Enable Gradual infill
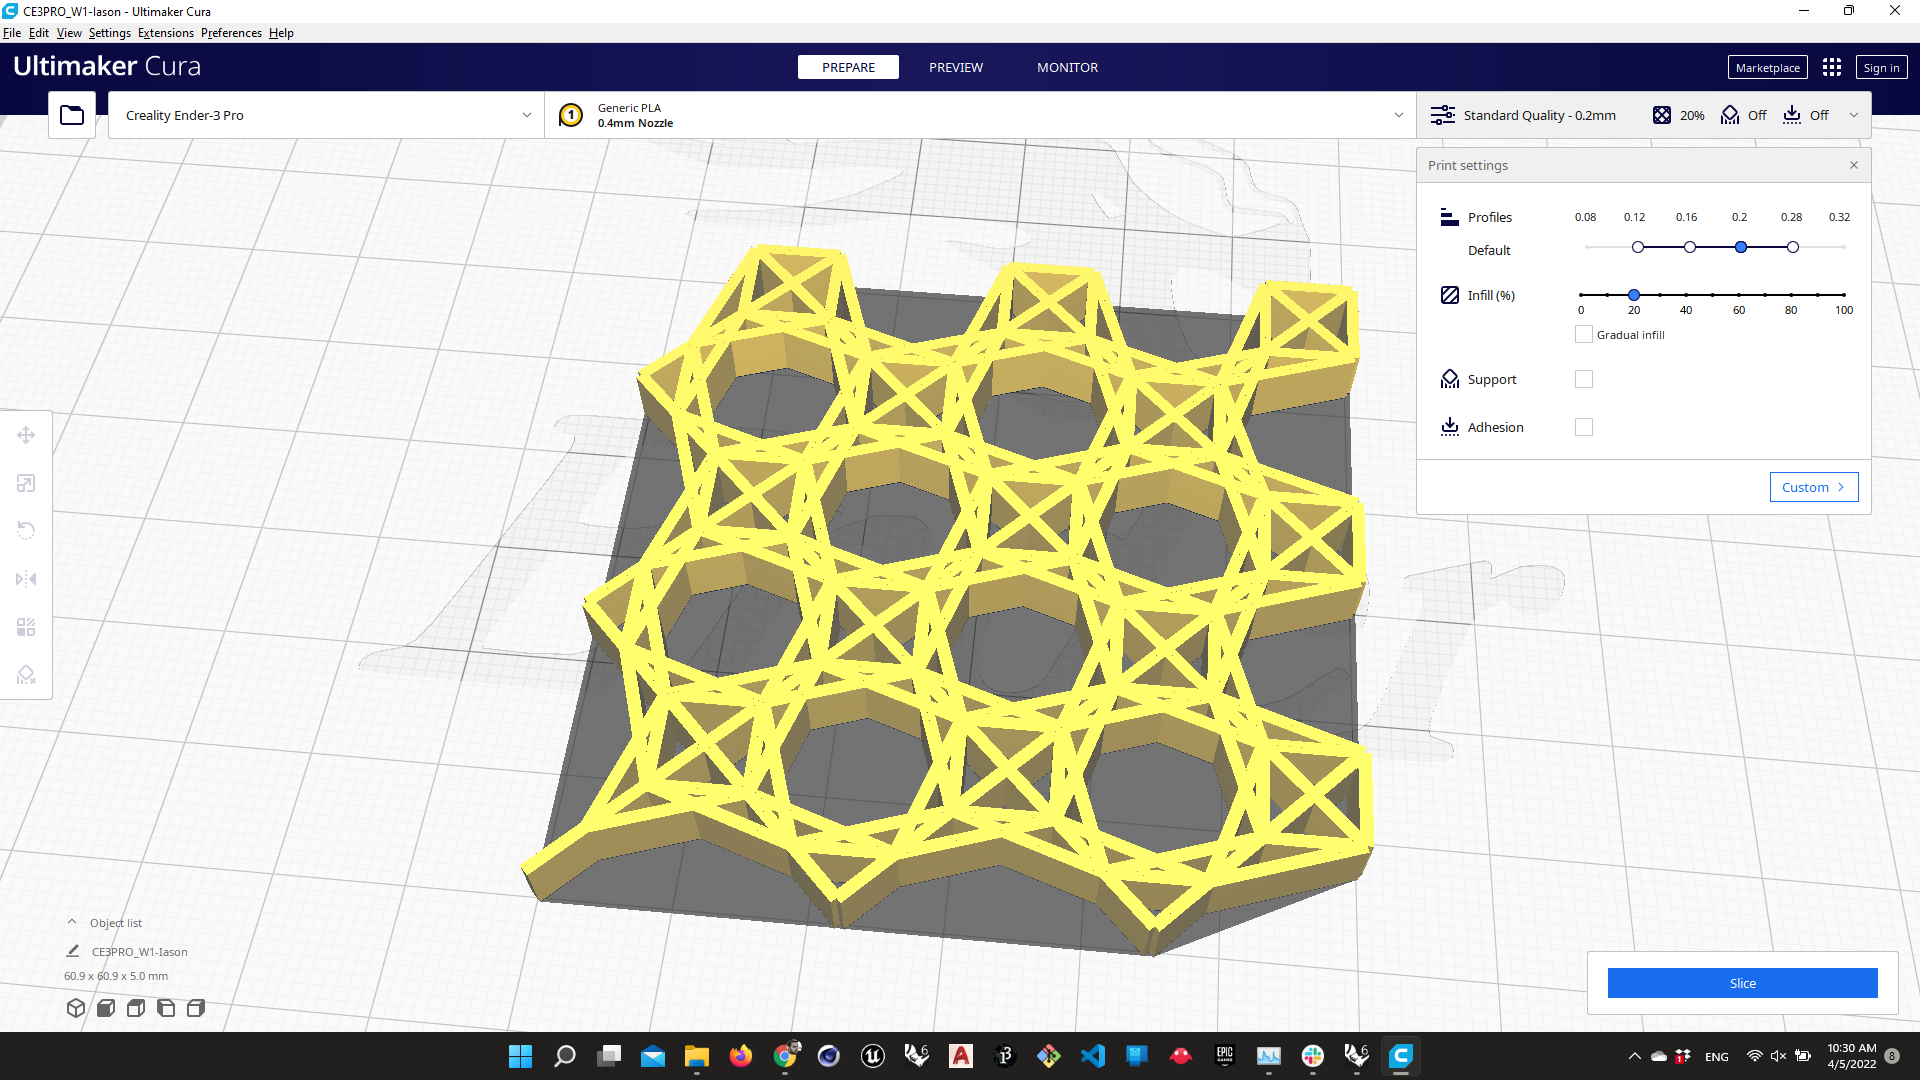This screenshot has height=1080, width=1920. point(1583,334)
